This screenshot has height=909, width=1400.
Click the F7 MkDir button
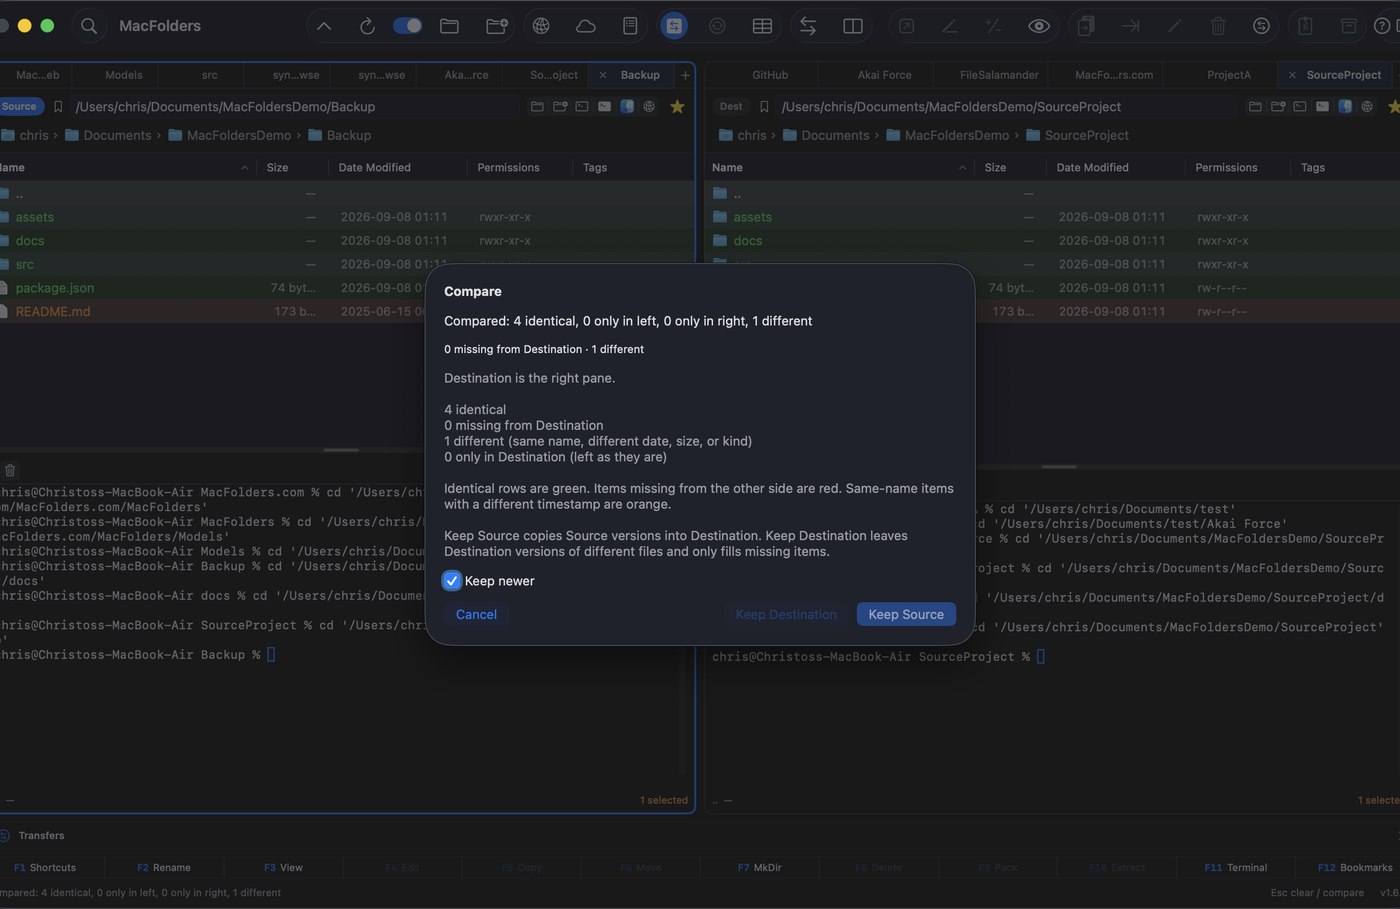760,867
